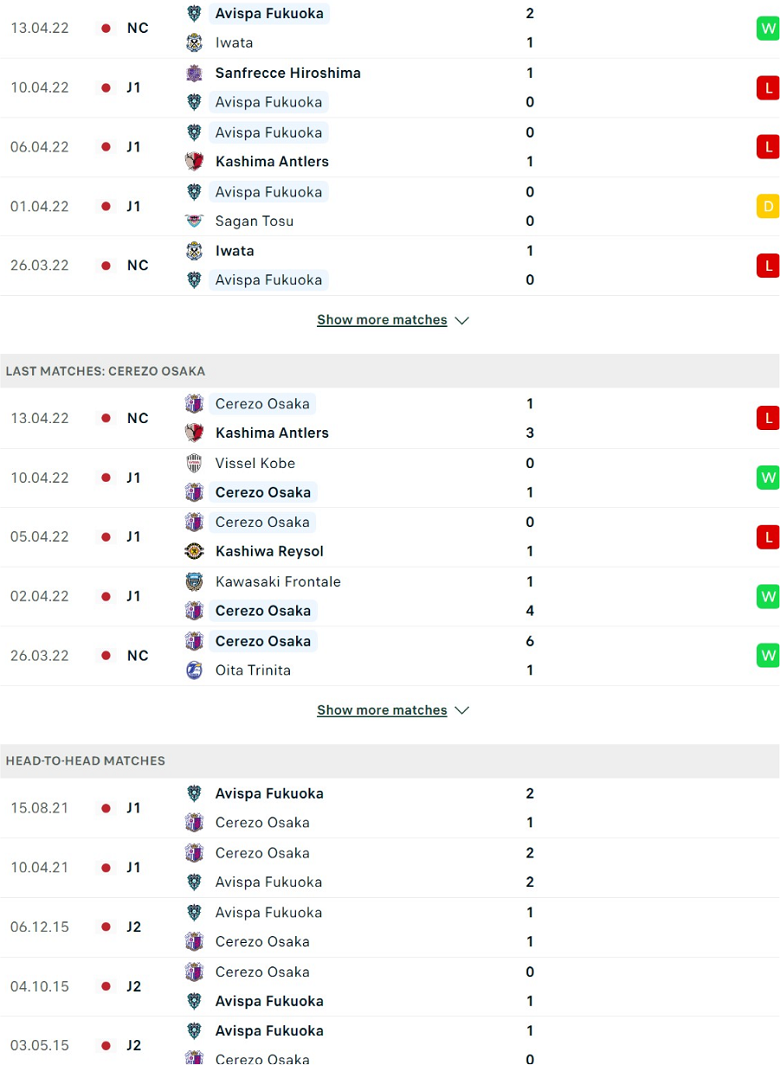Click the Kashiwa Reysol team logo
The height and width of the screenshot is (1065, 780).
click(x=194, y=552)
